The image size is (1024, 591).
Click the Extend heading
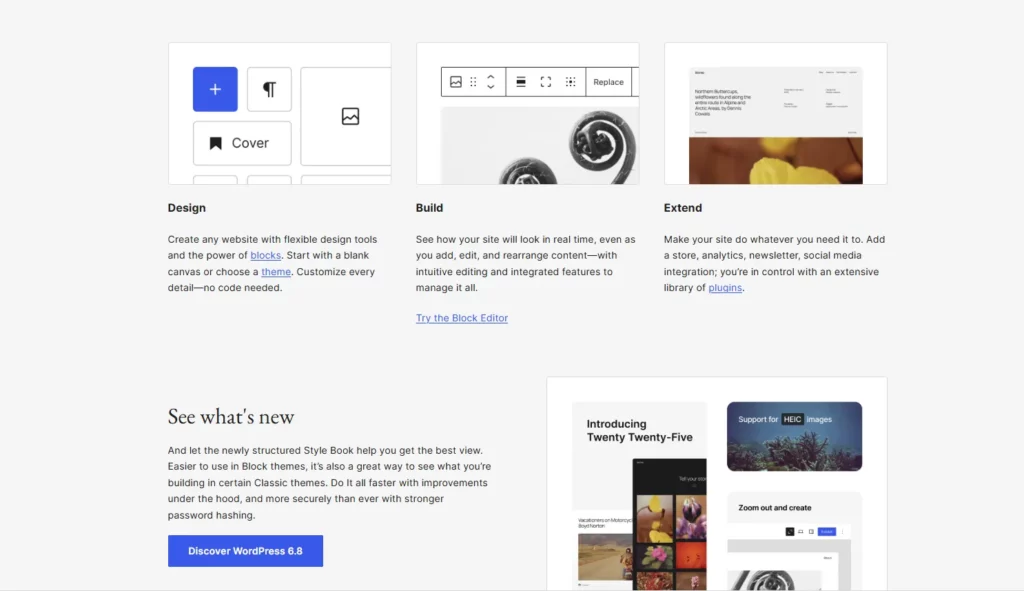tap(683, 208)
